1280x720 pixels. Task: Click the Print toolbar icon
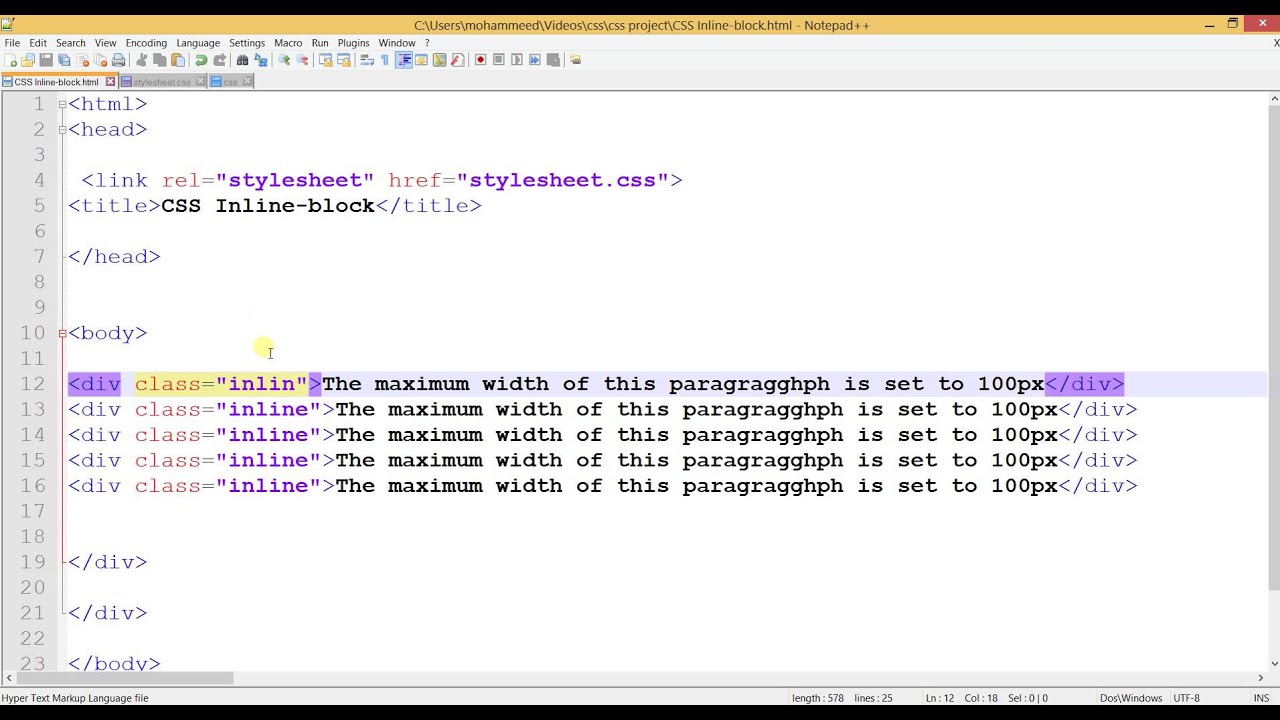(x=118, y=60)
